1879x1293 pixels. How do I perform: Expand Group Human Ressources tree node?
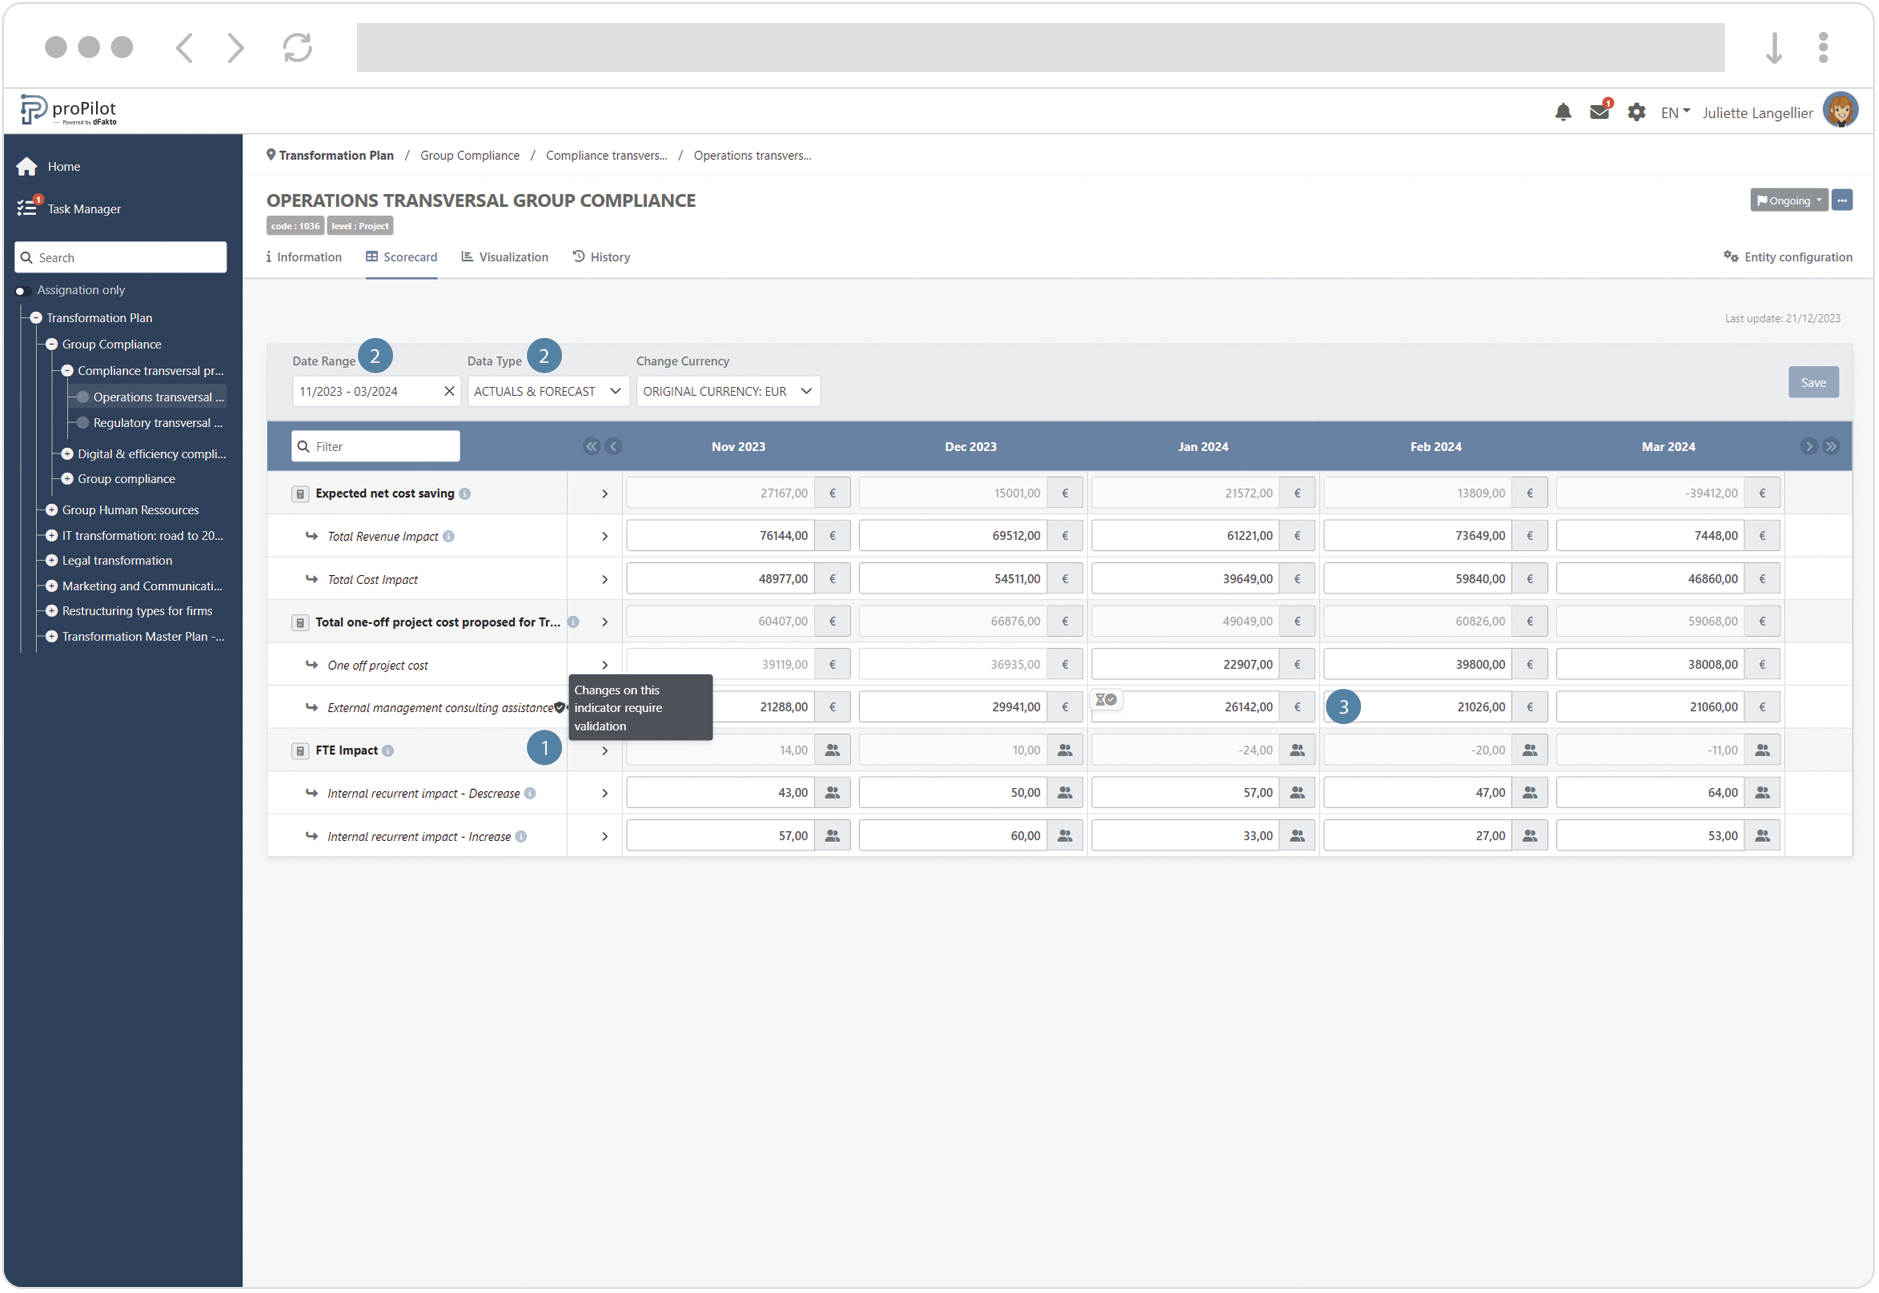52,510
